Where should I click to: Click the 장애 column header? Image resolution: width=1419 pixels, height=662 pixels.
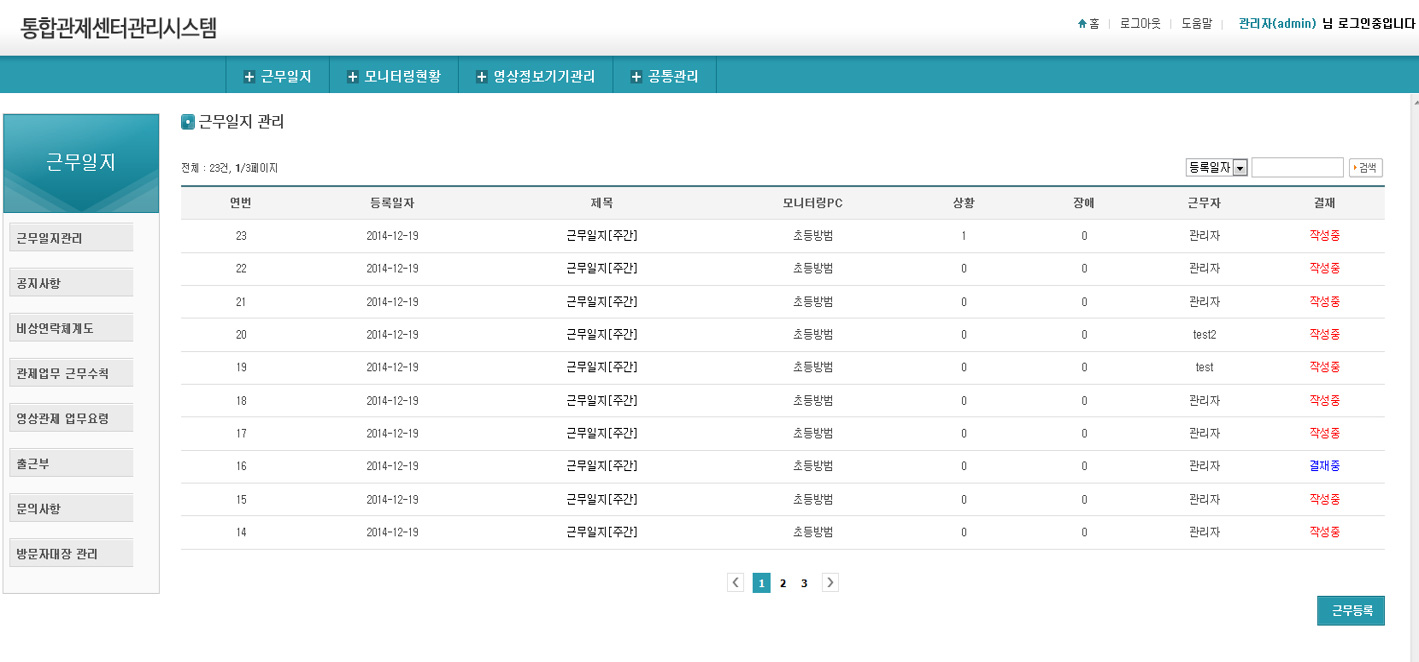(1084, 203)
